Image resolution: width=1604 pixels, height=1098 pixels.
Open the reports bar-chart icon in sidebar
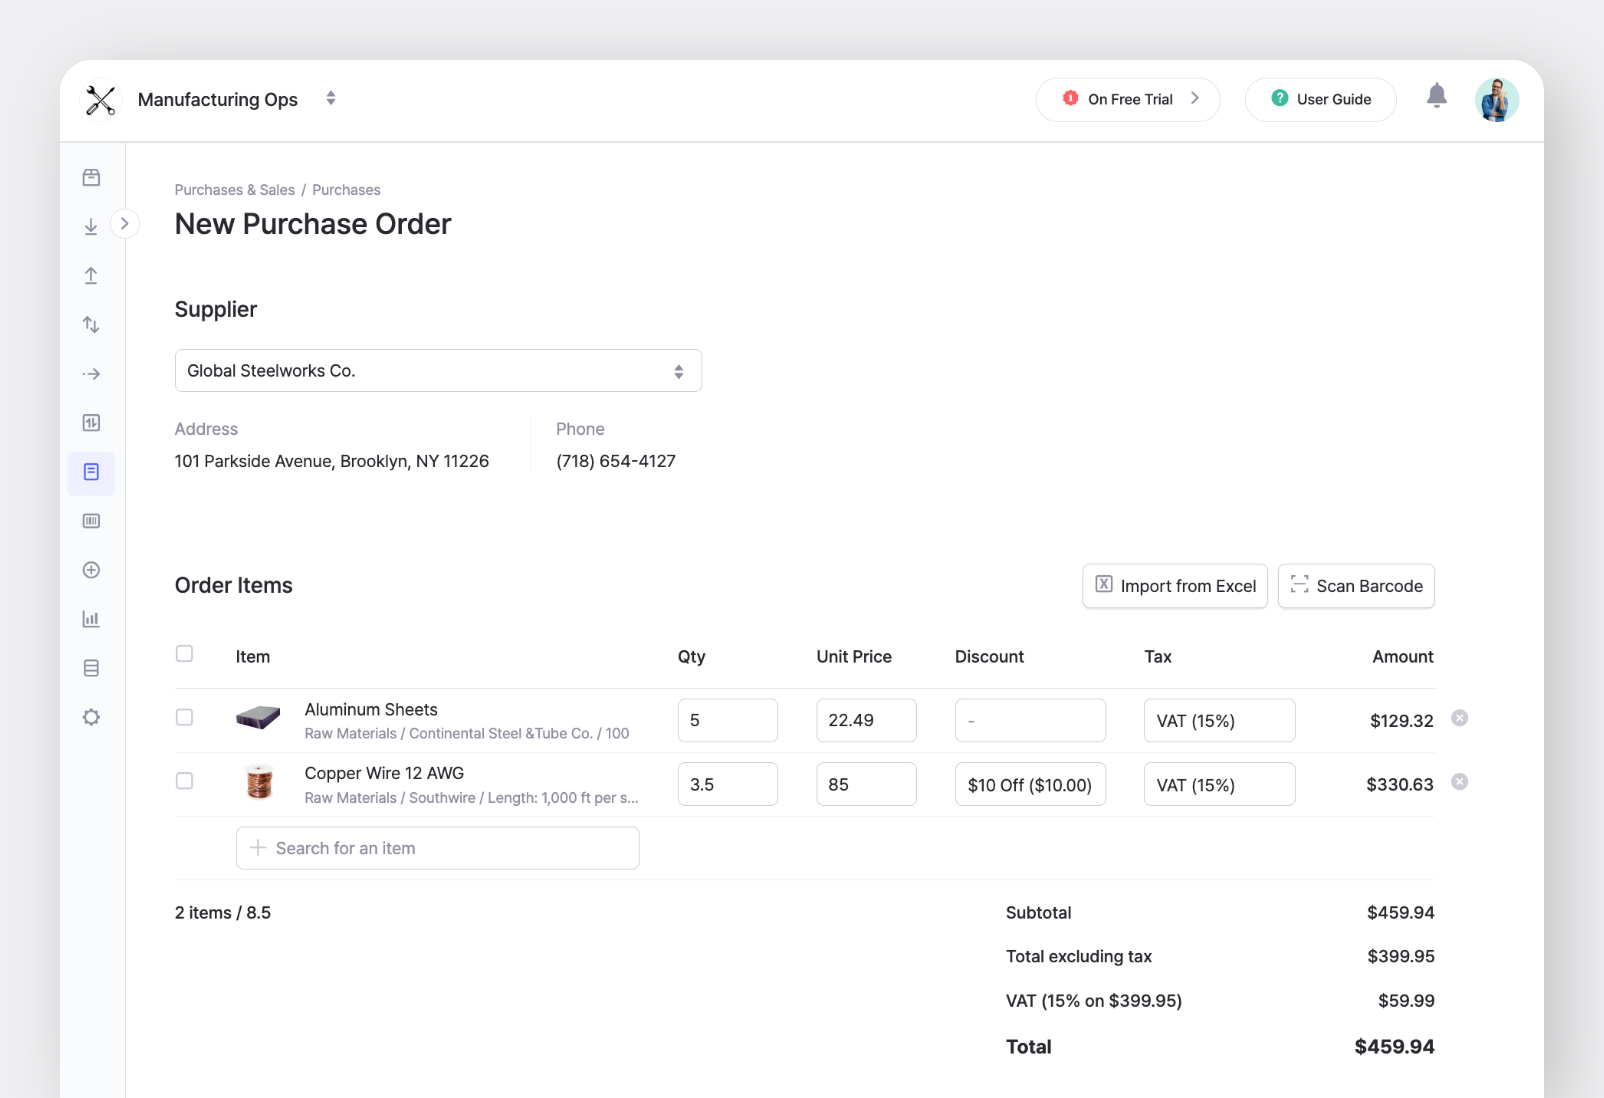coord(91,619)
